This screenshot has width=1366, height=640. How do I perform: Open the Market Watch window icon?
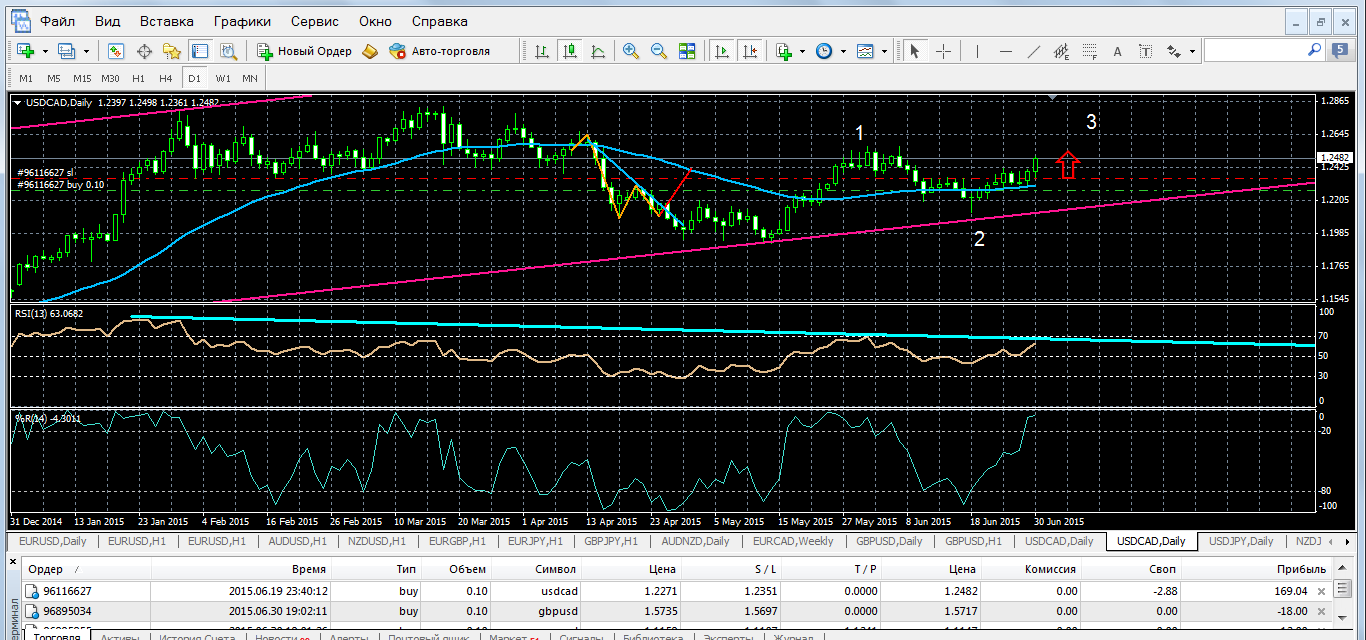pos(116,51)
